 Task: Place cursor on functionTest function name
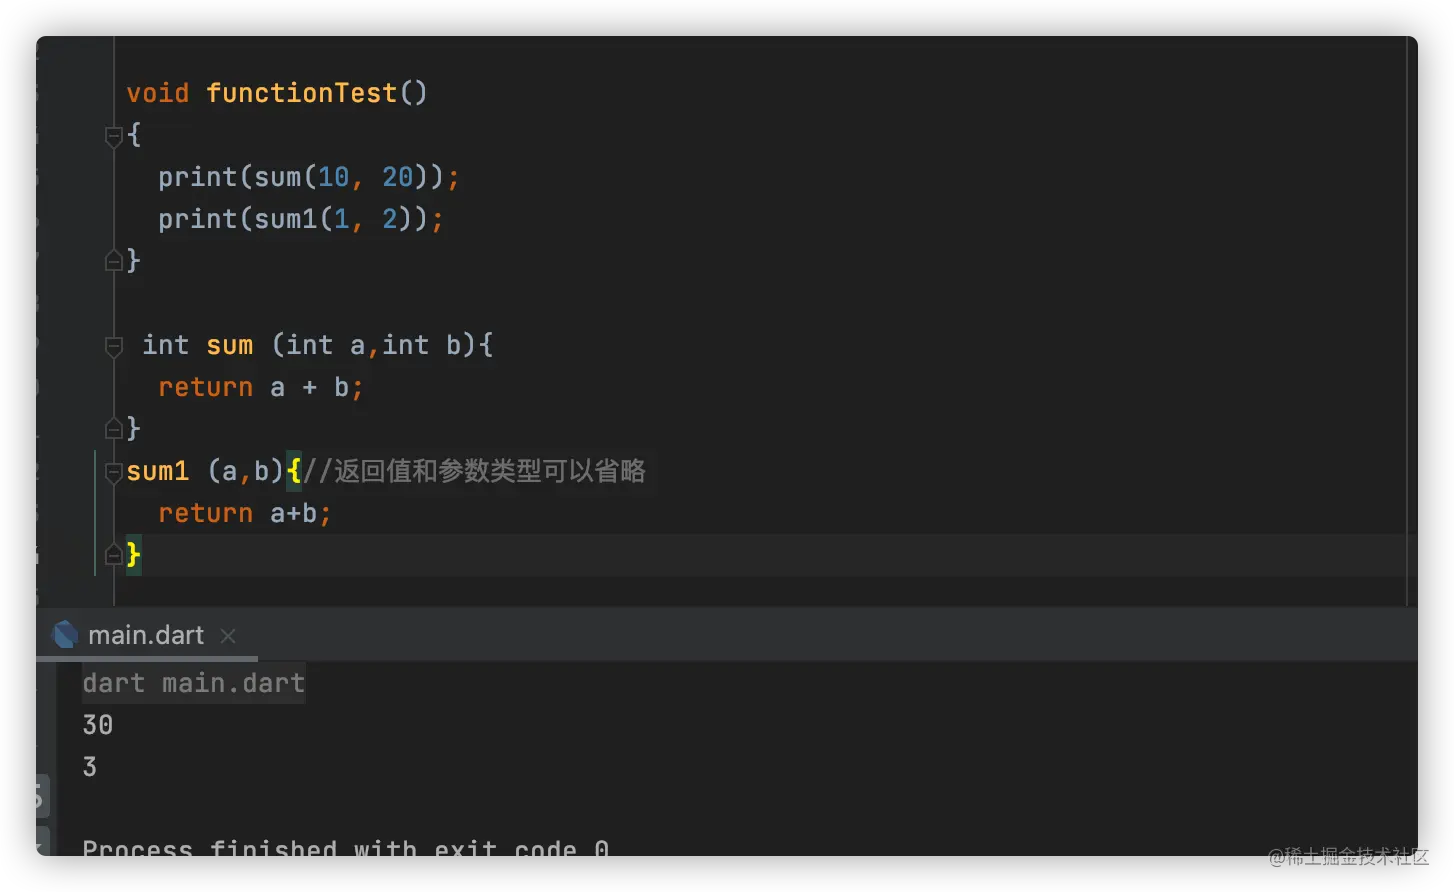point(301,93)
